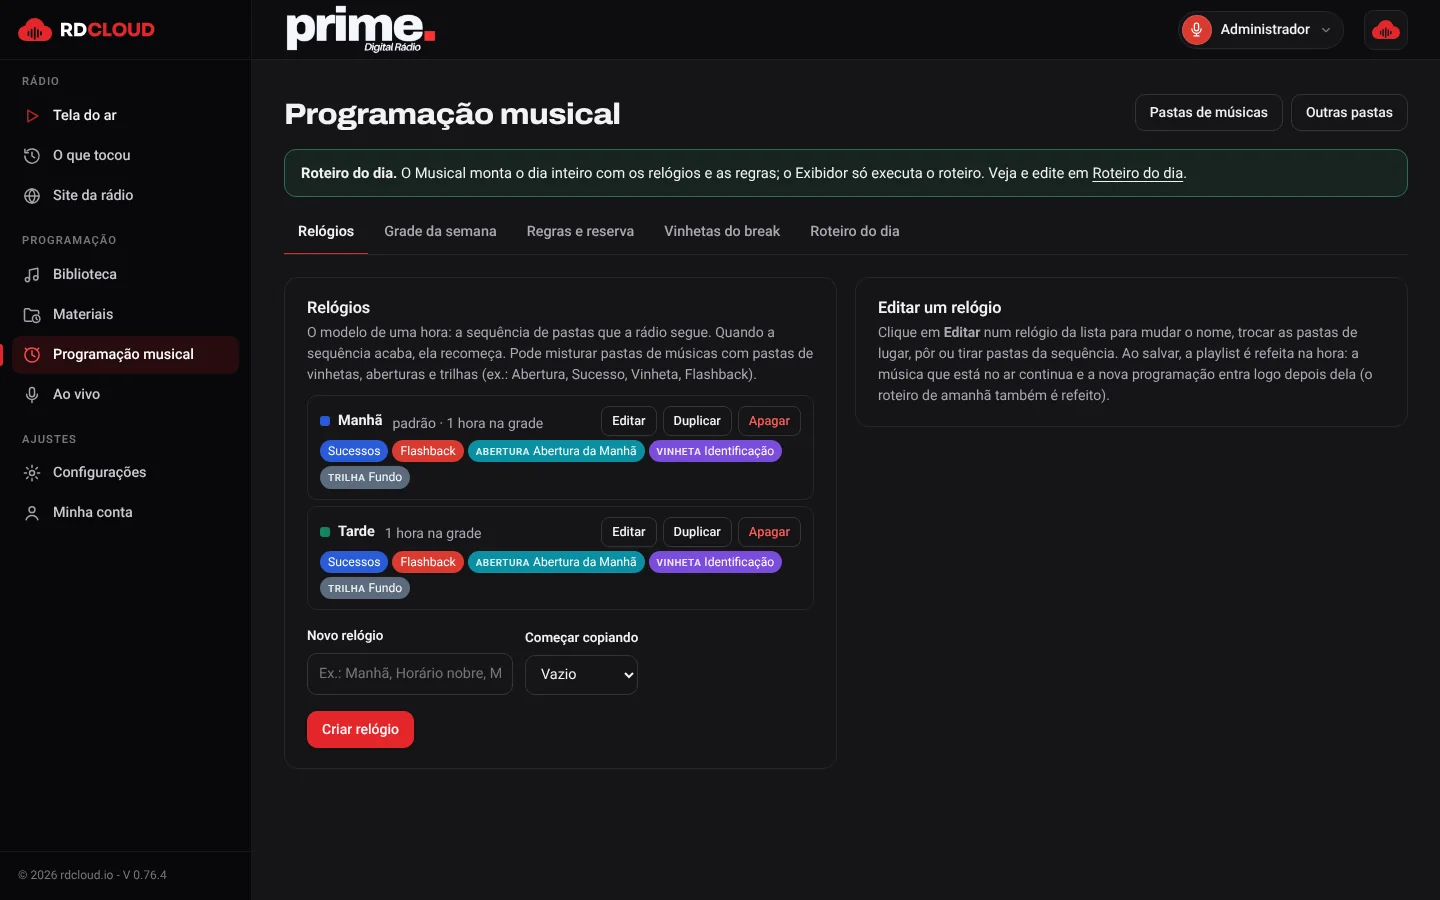Image resolution: width=1440 pixels, height=900 pixels.
Task: Delete the Manhã clock with Apagar
Action: point(769,421)
